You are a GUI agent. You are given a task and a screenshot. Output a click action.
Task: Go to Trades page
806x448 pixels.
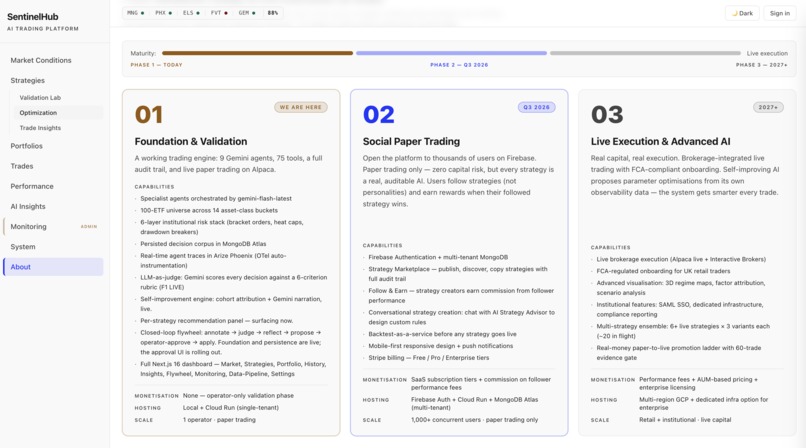(x=22, y=166)
